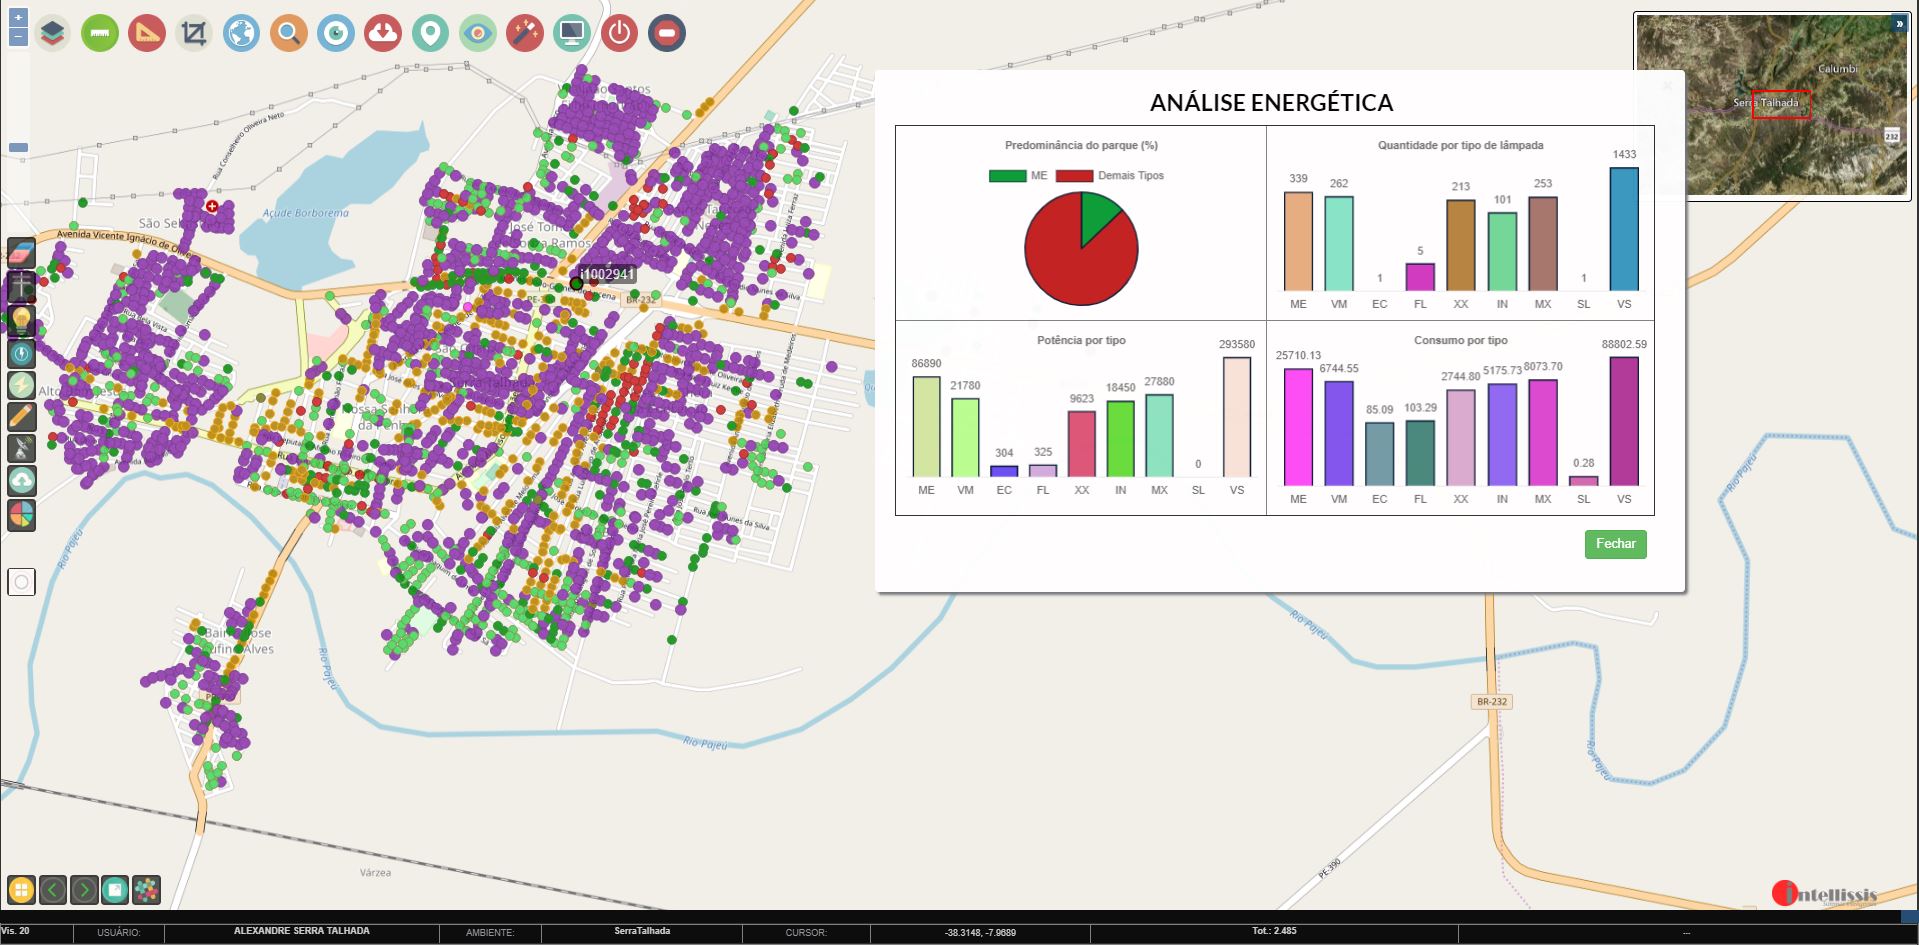Select the eraser tool in sidebar

point(21,254)
